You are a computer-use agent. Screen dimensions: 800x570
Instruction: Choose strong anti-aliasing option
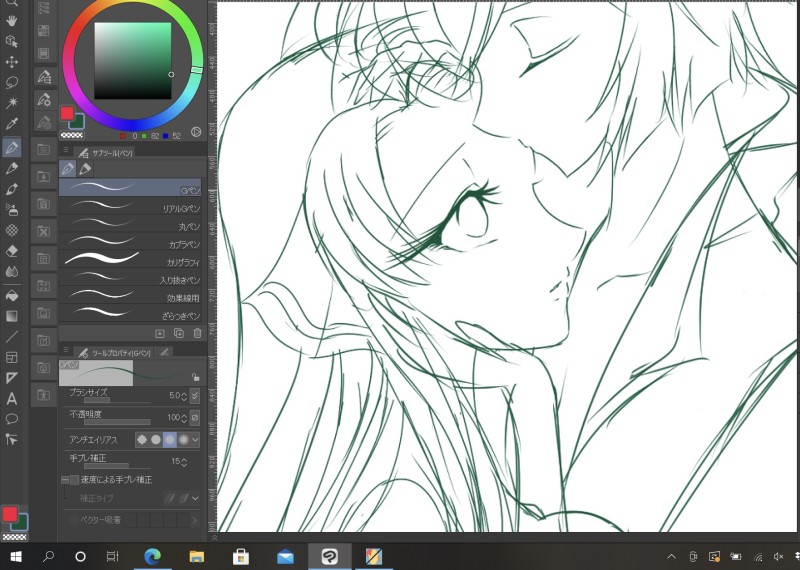(x=183, y=439)
